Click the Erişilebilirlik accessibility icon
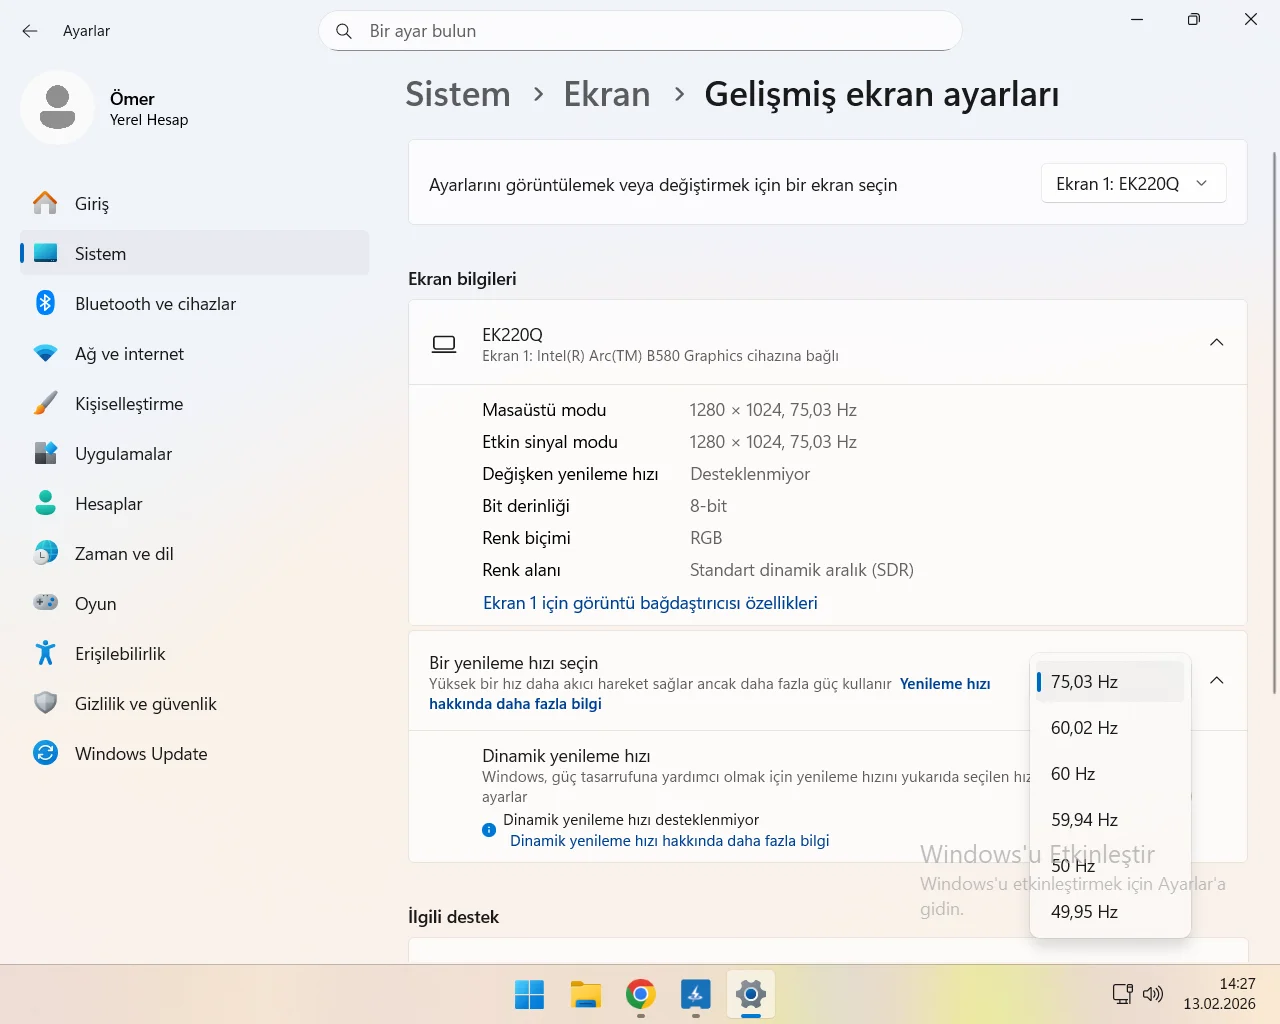This screenshot has width=1280, height=1024. [x=45, y=653]
